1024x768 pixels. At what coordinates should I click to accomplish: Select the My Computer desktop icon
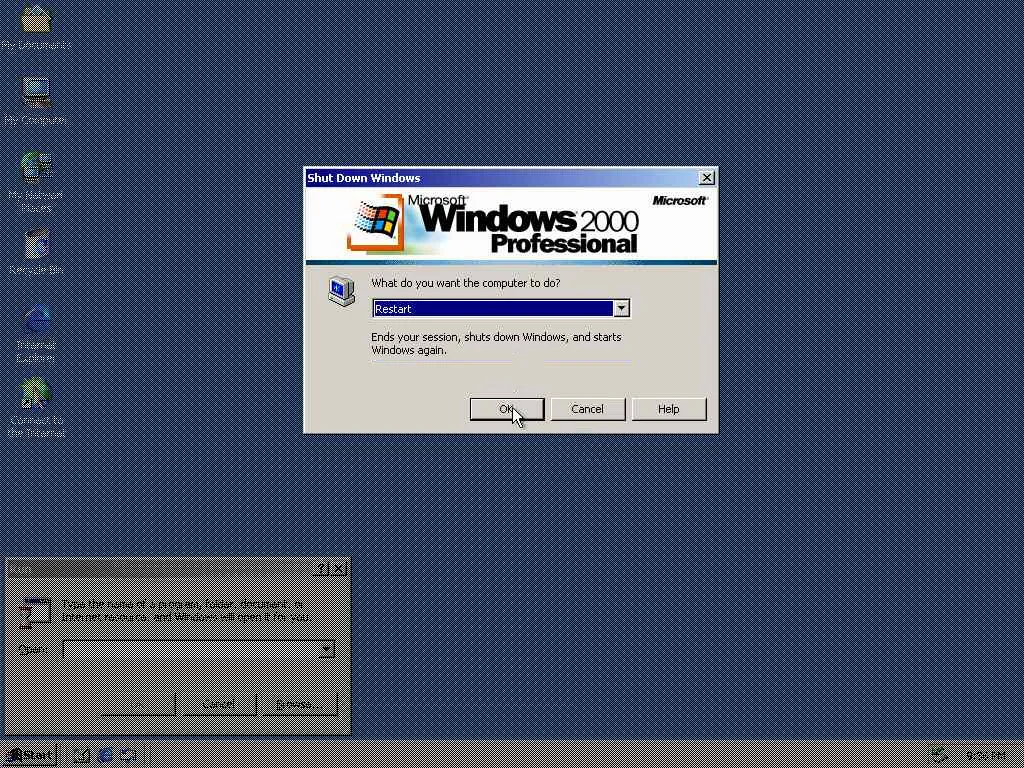tap(36, 101)
